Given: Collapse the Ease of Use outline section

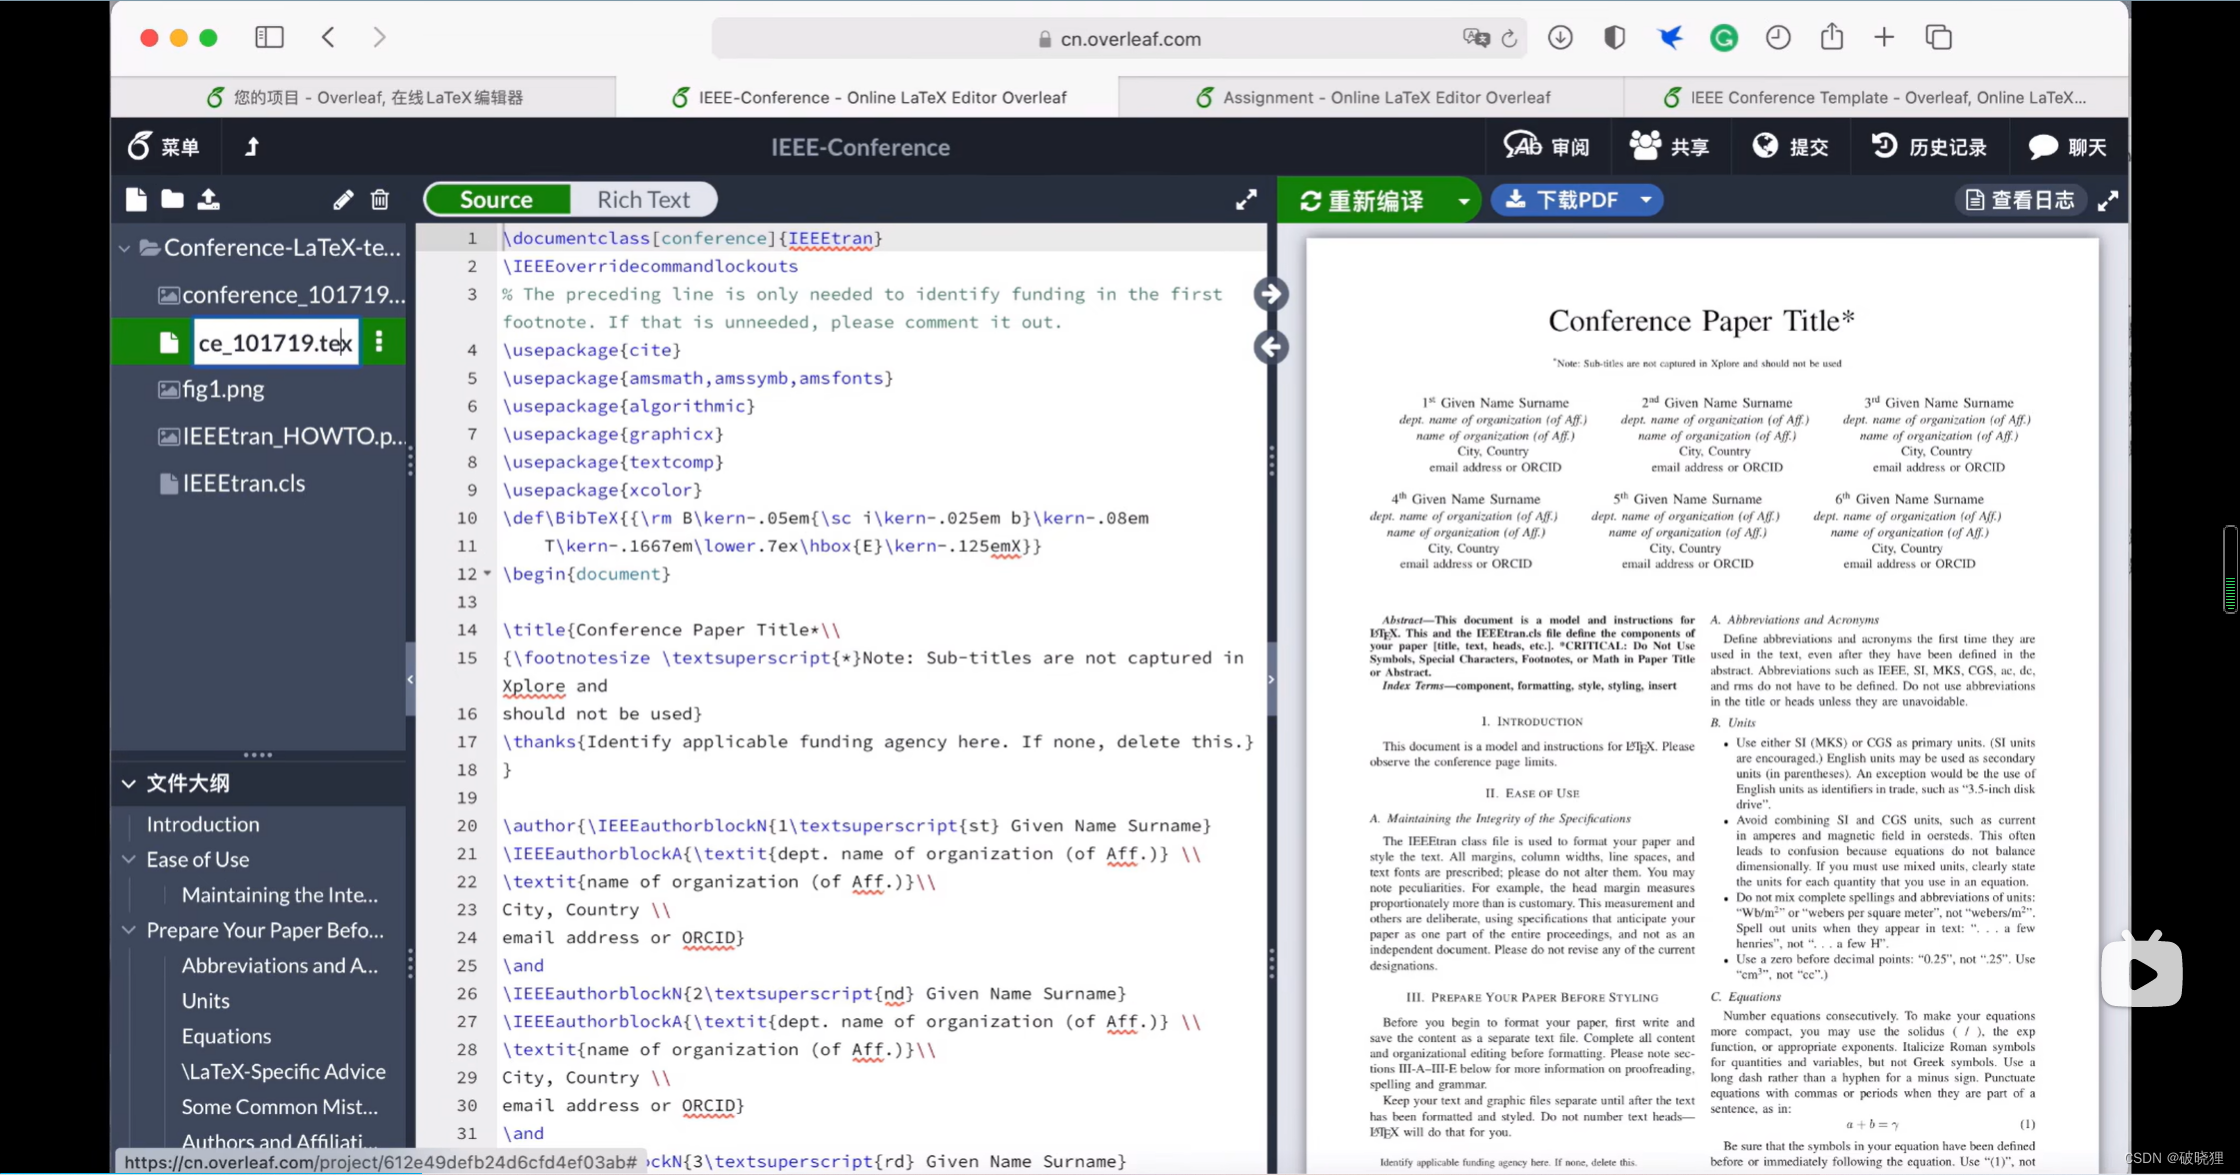Looking at the screenshot, I should [129, 859].
